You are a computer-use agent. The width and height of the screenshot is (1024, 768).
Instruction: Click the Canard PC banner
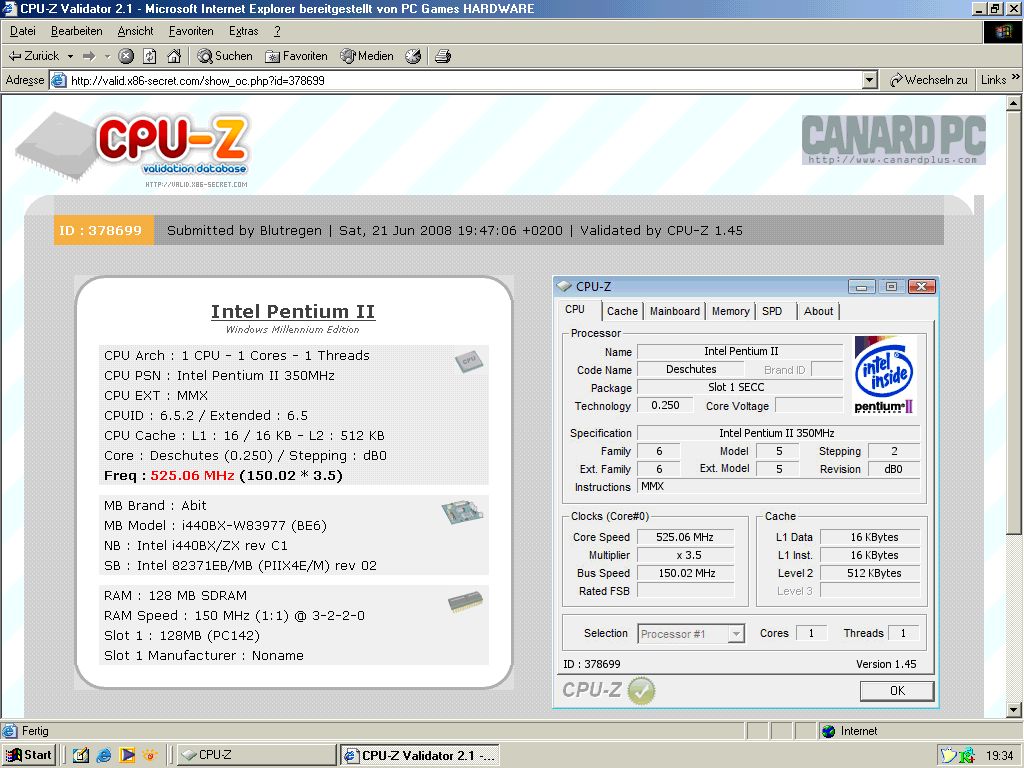[893, 140]
